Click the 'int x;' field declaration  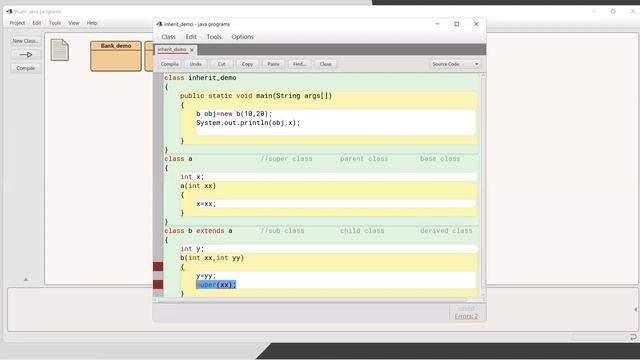(192, 177)
